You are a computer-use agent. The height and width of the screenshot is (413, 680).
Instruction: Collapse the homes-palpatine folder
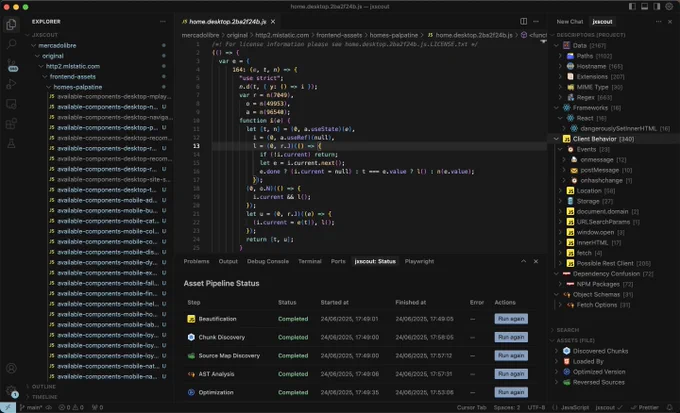tap(49, 87)
